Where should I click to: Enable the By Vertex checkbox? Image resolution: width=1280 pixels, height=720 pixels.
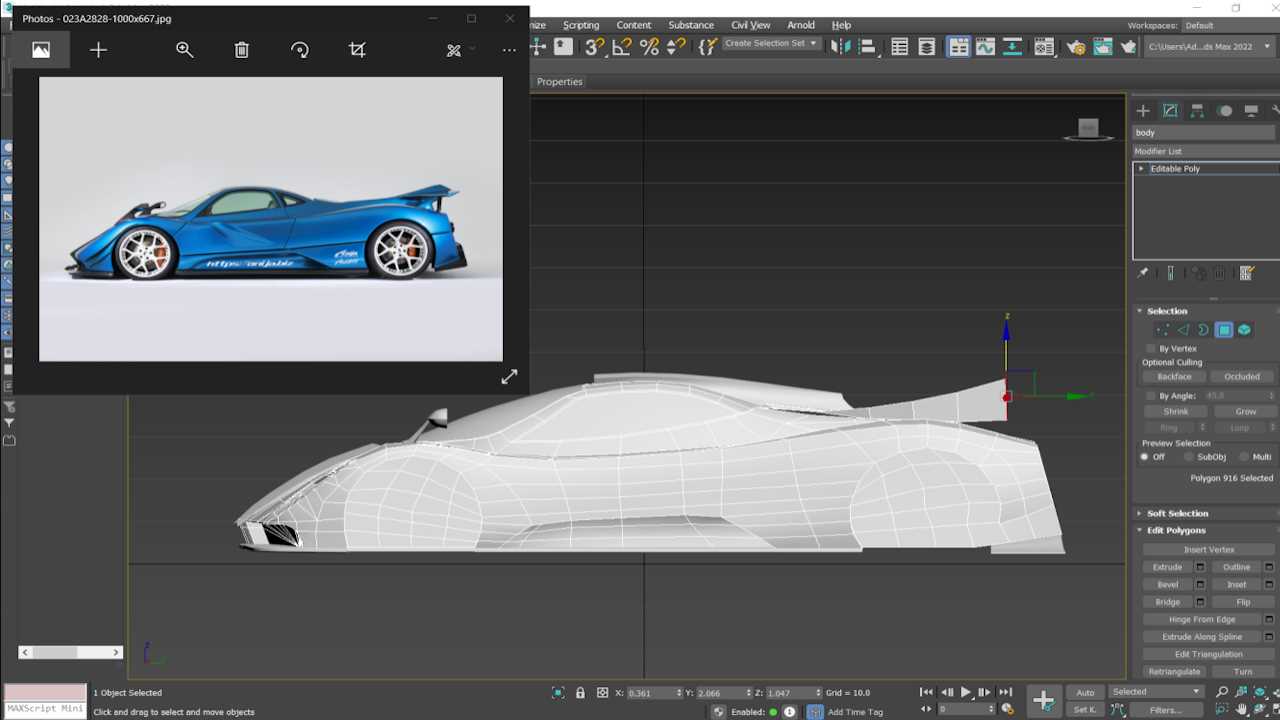(x=1151, y=349)
